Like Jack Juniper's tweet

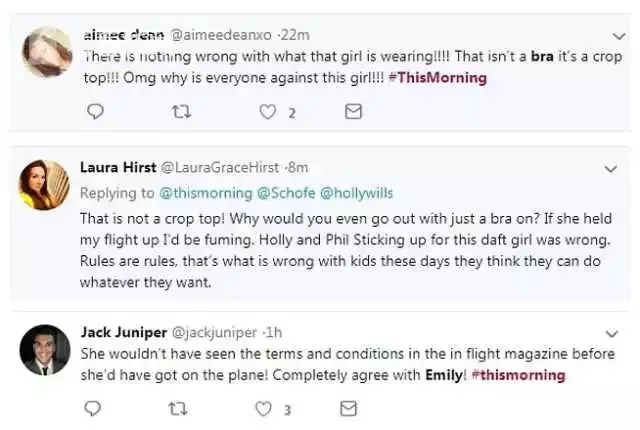(266, 408)
